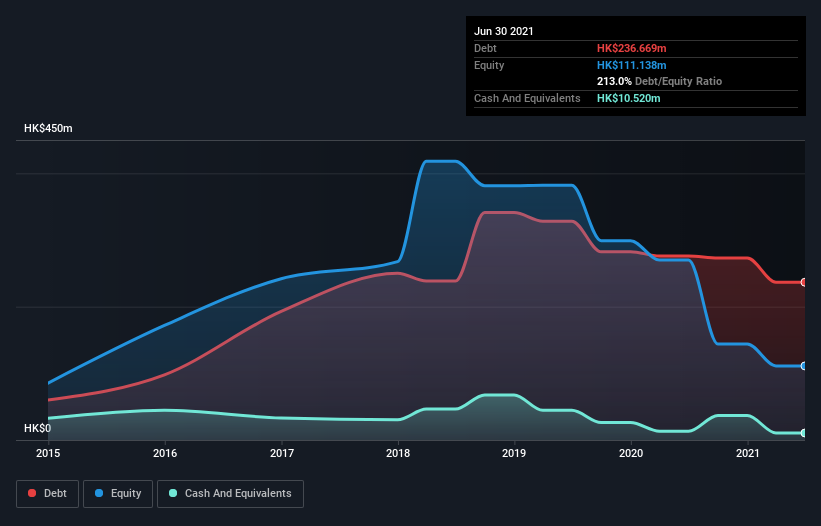Toggle the Cash And Equivalents legend button

(230, 494)
